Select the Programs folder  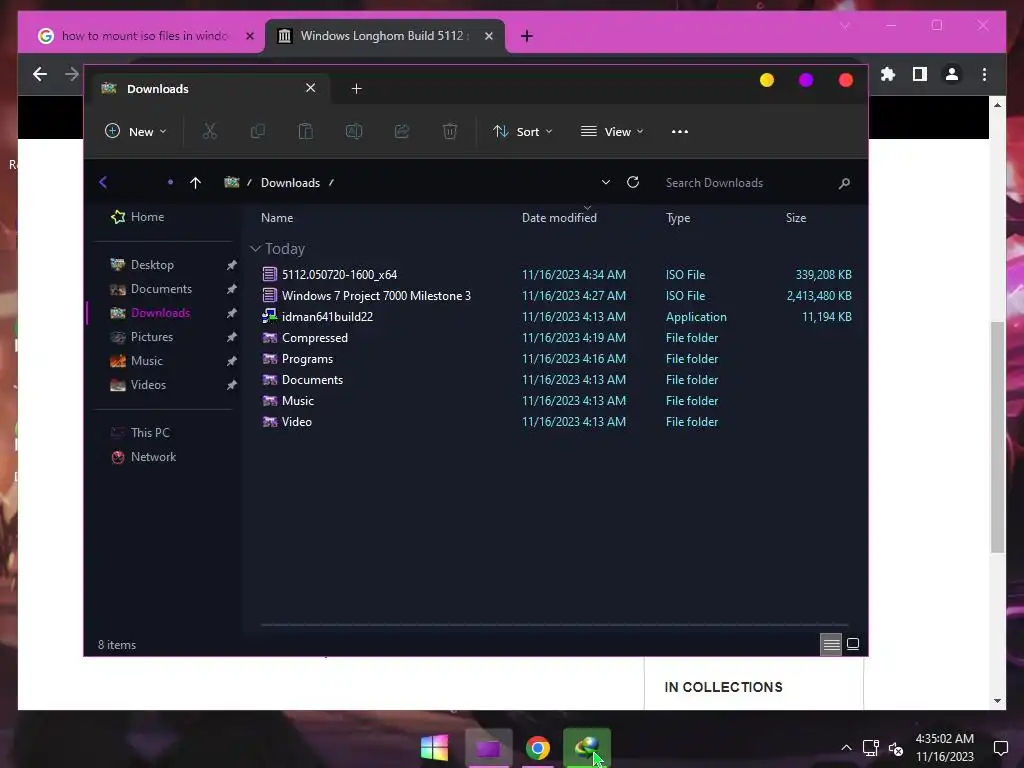pyautogui.click(x=557, y=359)
